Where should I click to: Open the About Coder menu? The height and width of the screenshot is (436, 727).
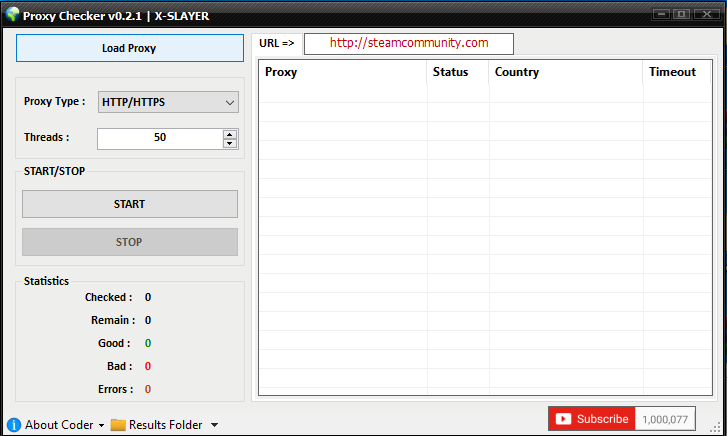coord(59,425)
